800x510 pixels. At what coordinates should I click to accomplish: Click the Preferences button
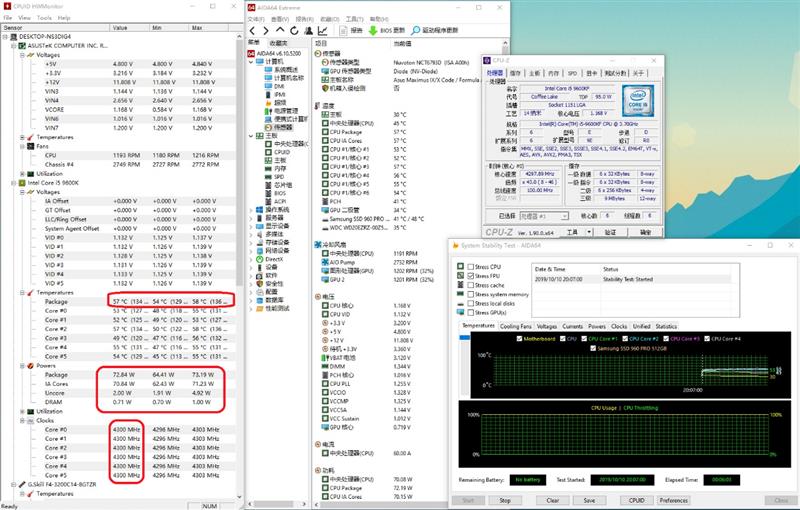click(673, 500)
